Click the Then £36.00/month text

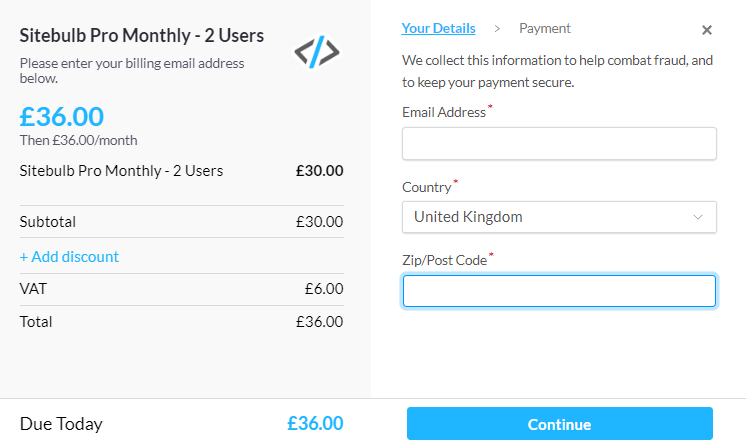click(79, 140)
